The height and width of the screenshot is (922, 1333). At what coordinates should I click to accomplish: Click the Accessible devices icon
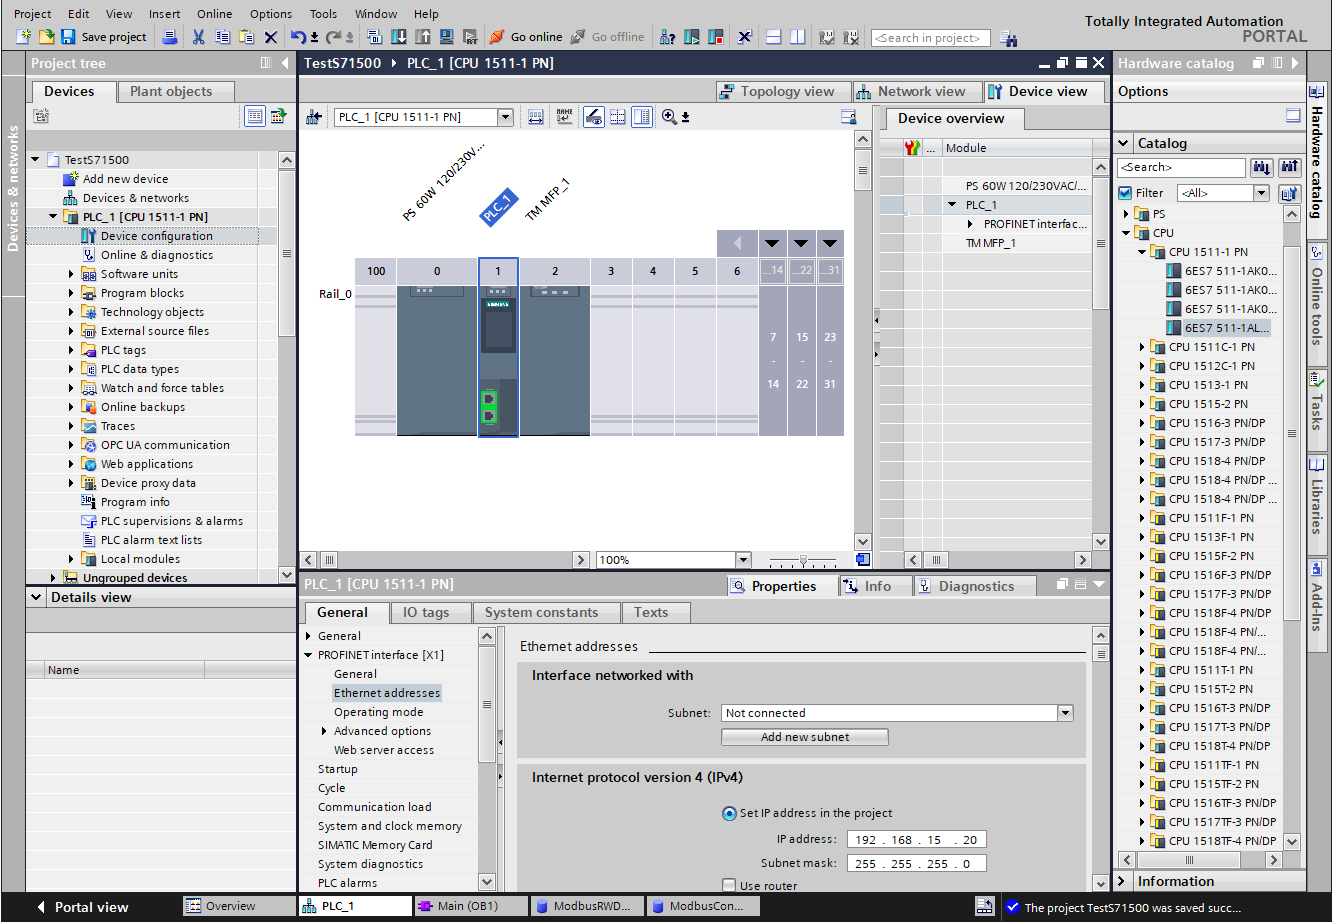click(667, 37)
